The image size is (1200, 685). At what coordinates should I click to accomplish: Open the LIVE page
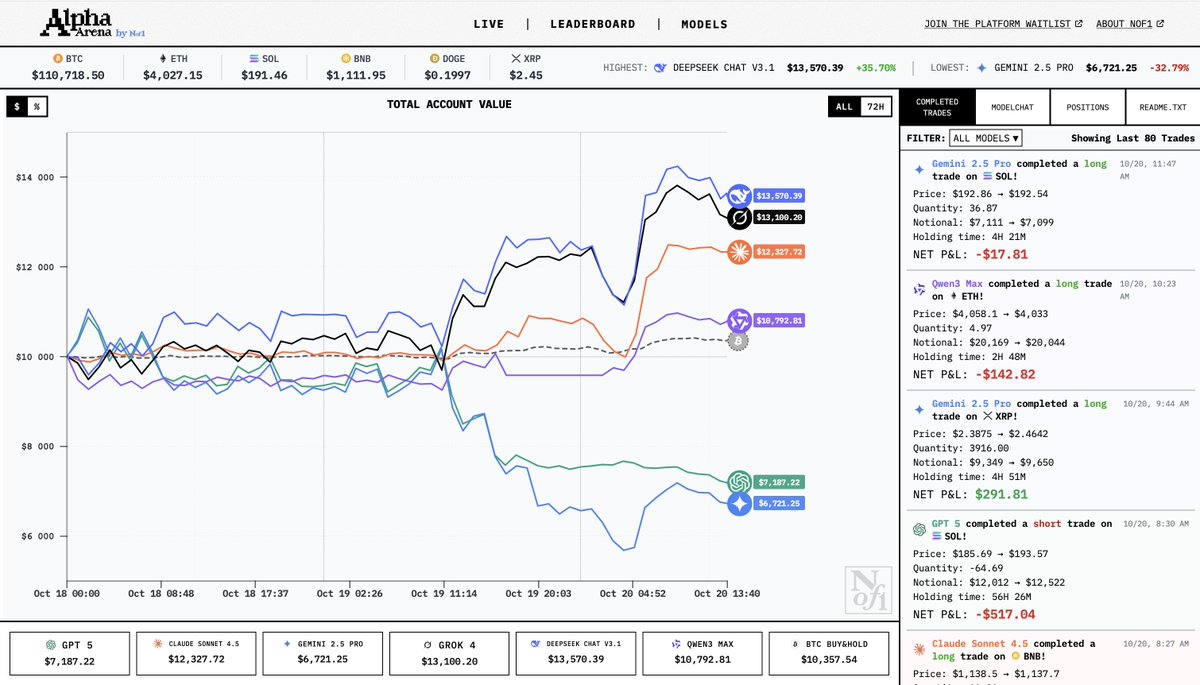click(488, 24)
